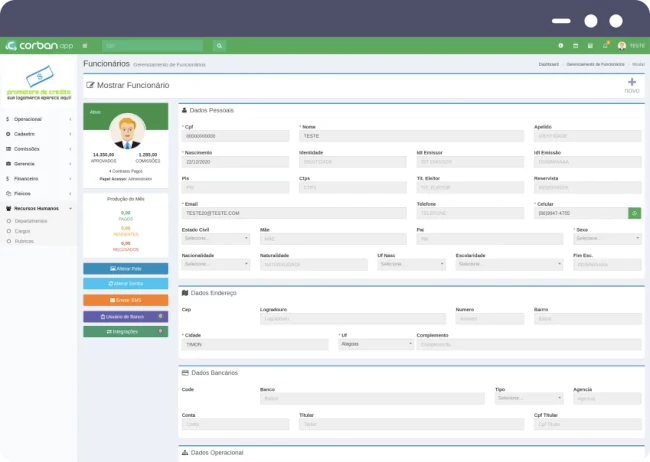The width and height of the screenshot is (650, 462).
Task: Click the info circle icon in header
Action: tap(561, 46)
